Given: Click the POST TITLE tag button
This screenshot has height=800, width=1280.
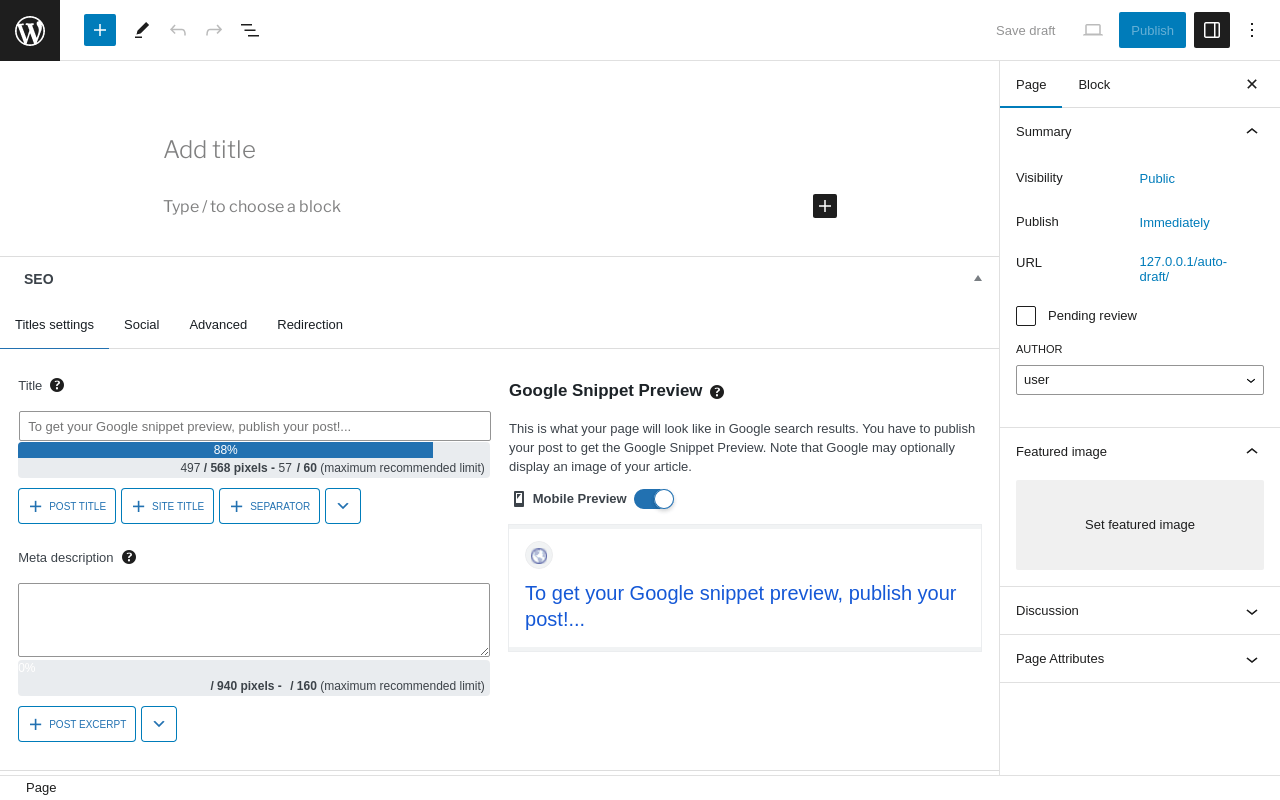Looking at the screenshot, I should pos(67,506).
